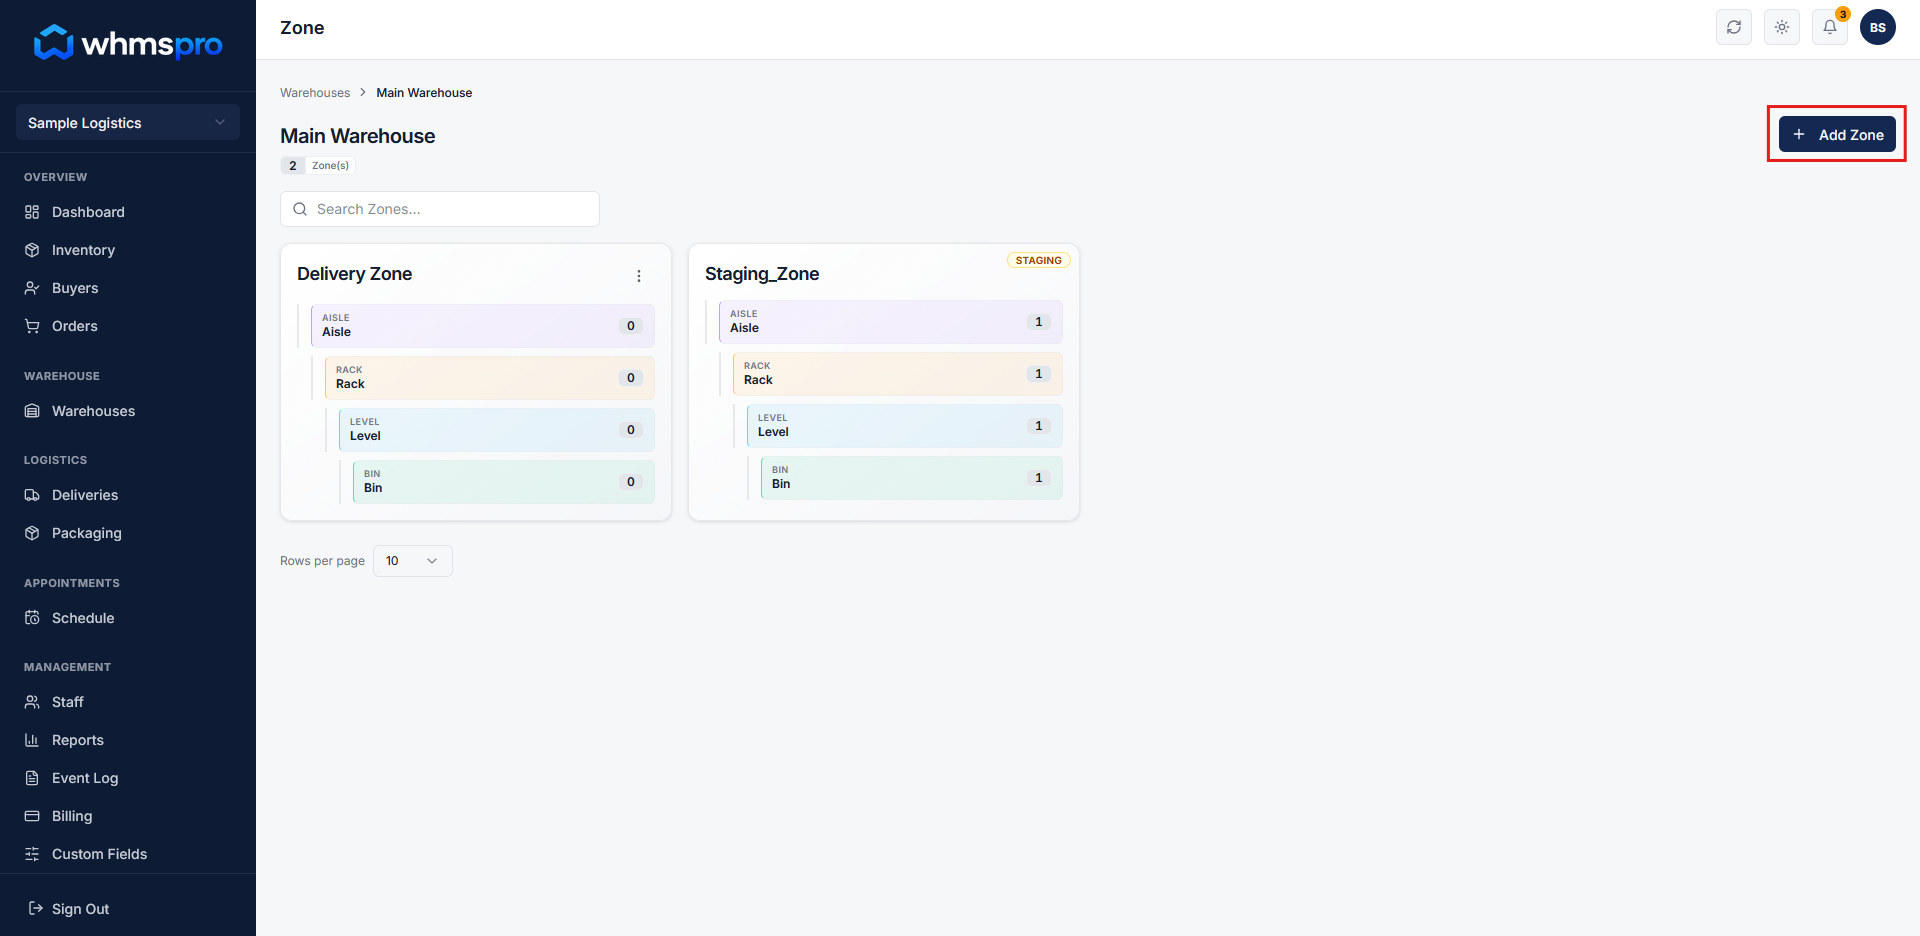Select the Bin row in Delivery Zone
This screenshot has height=936, width=1920.
click(504, 482)
